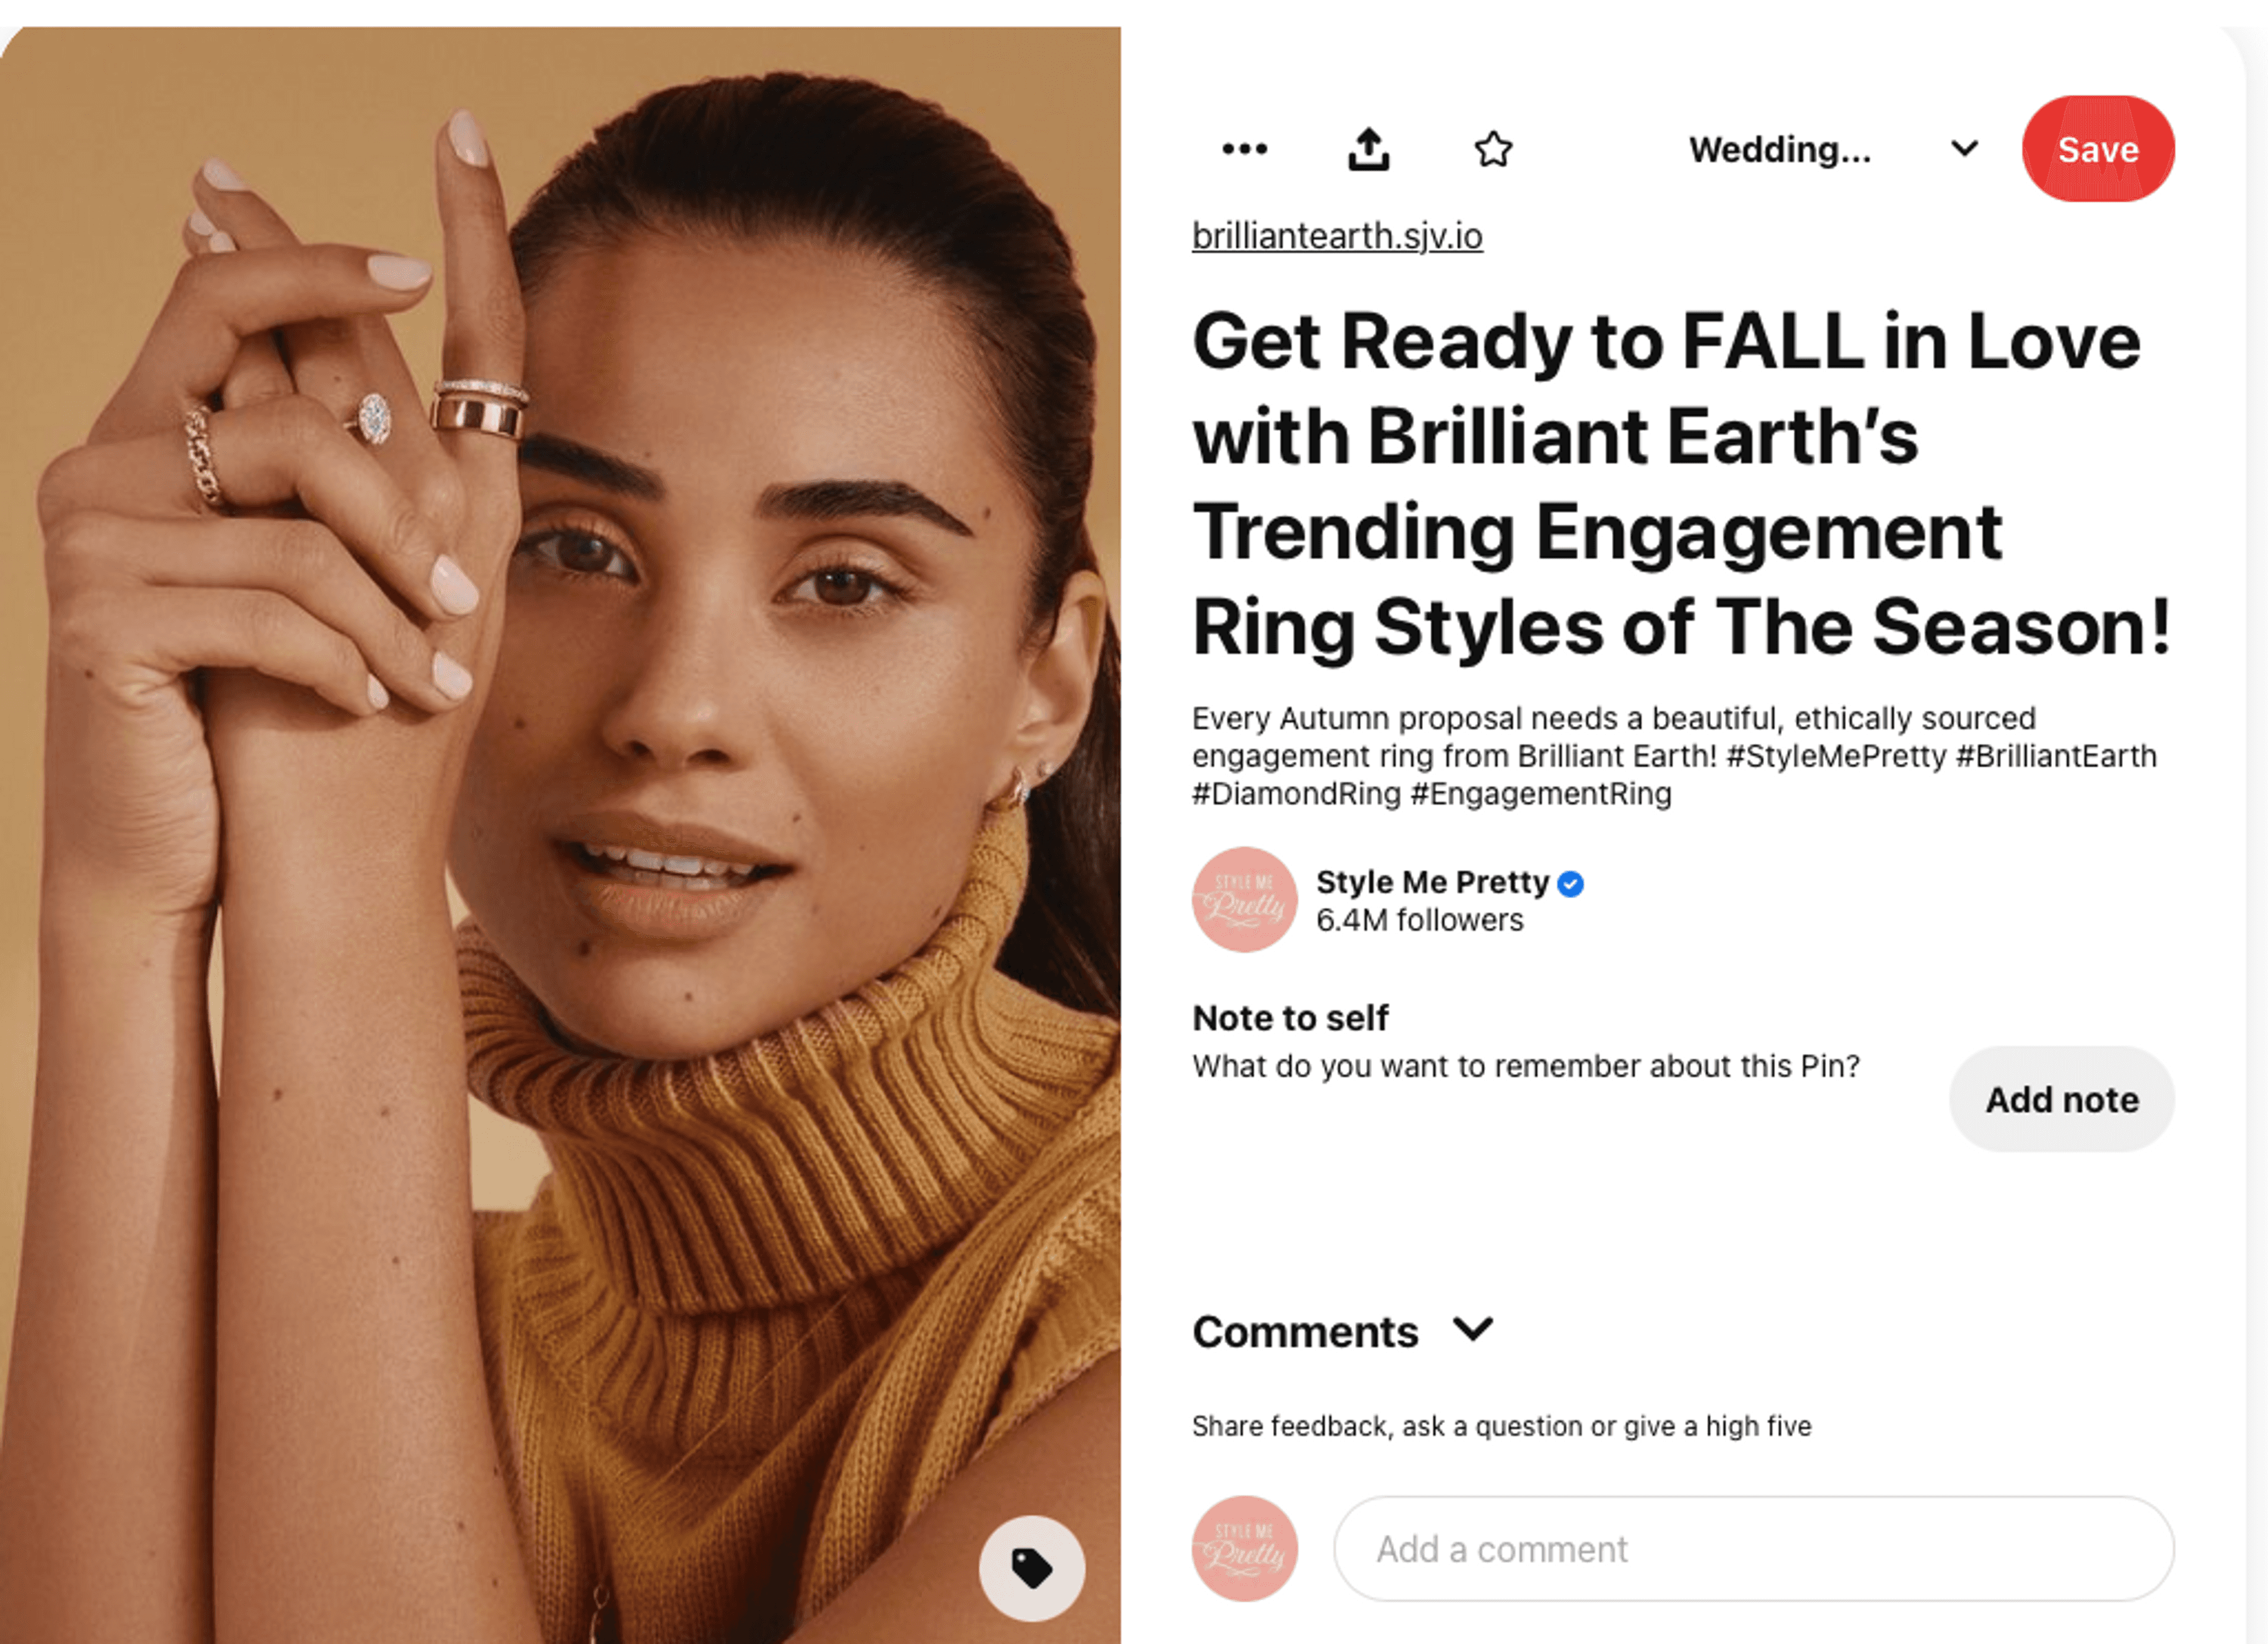Click the Comments heading

pyautogui.click(x=1305, y=1331)
